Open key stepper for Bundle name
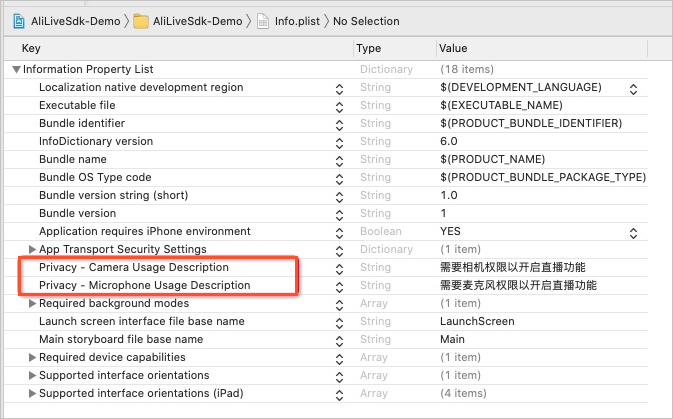This screenshot has width=673, height=419. click(x=340, y=161)
